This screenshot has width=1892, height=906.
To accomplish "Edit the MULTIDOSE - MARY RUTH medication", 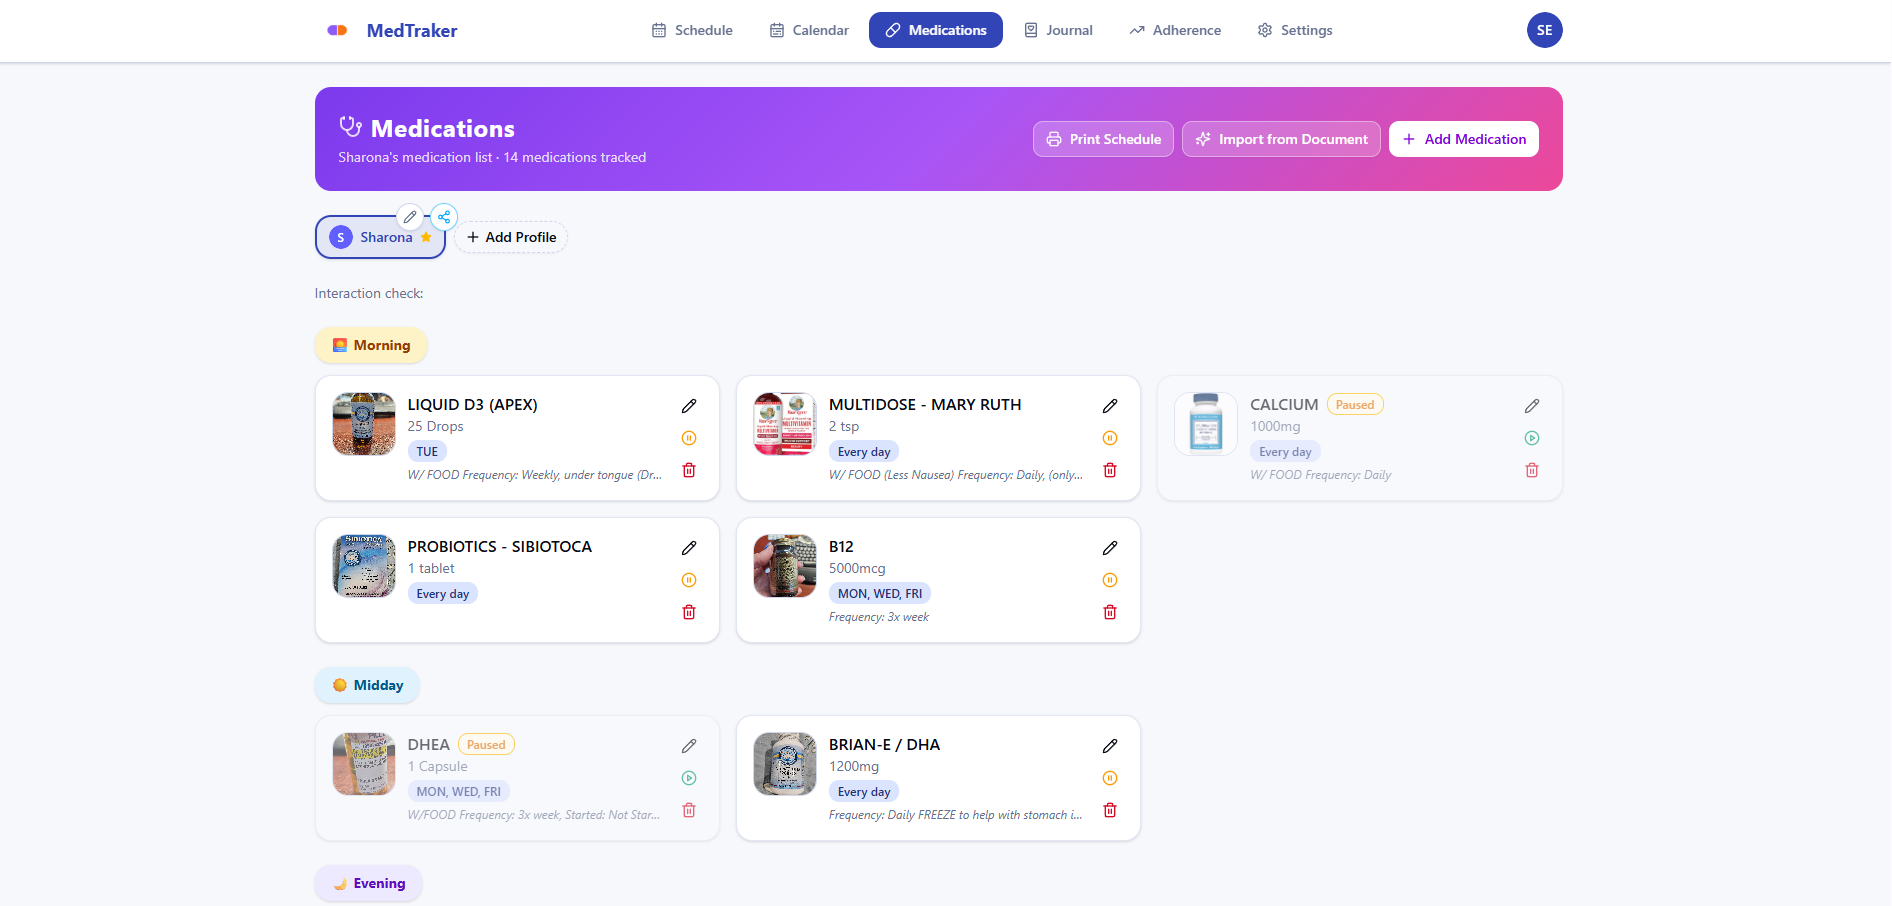I will click(1110, 406).
